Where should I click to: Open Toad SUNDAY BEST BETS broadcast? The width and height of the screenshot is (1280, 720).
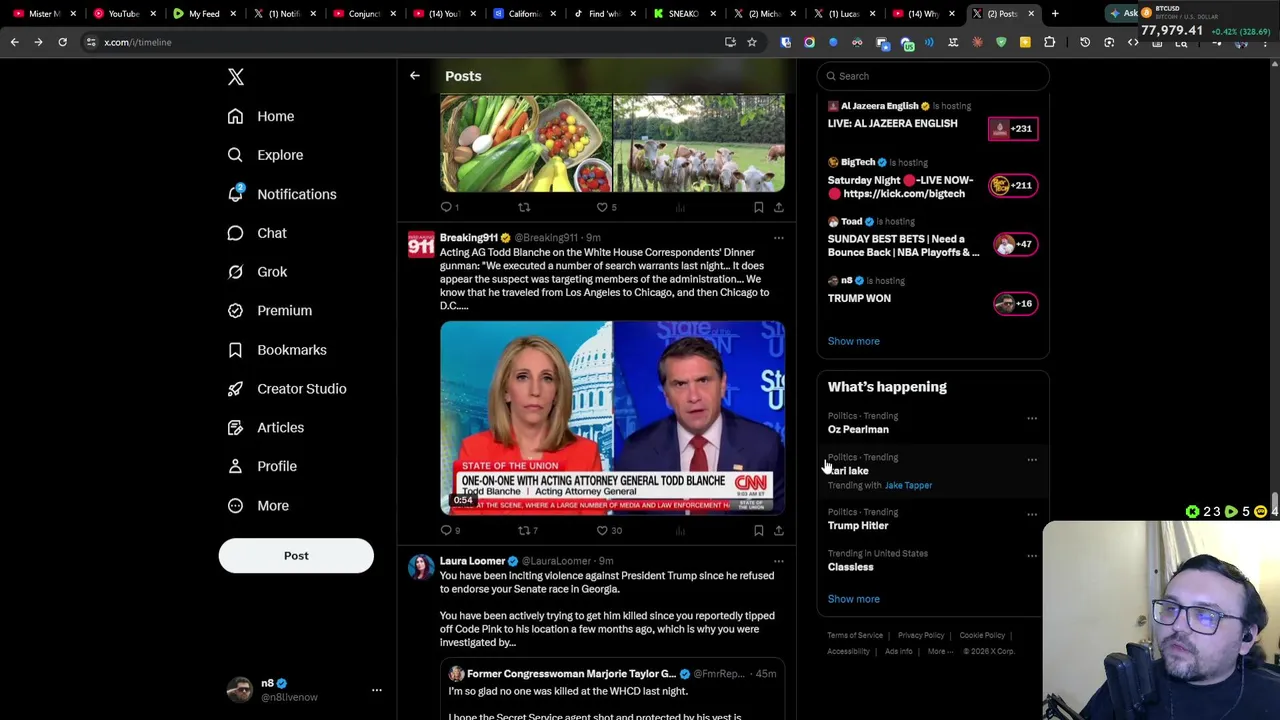click(x=932, y=240)
